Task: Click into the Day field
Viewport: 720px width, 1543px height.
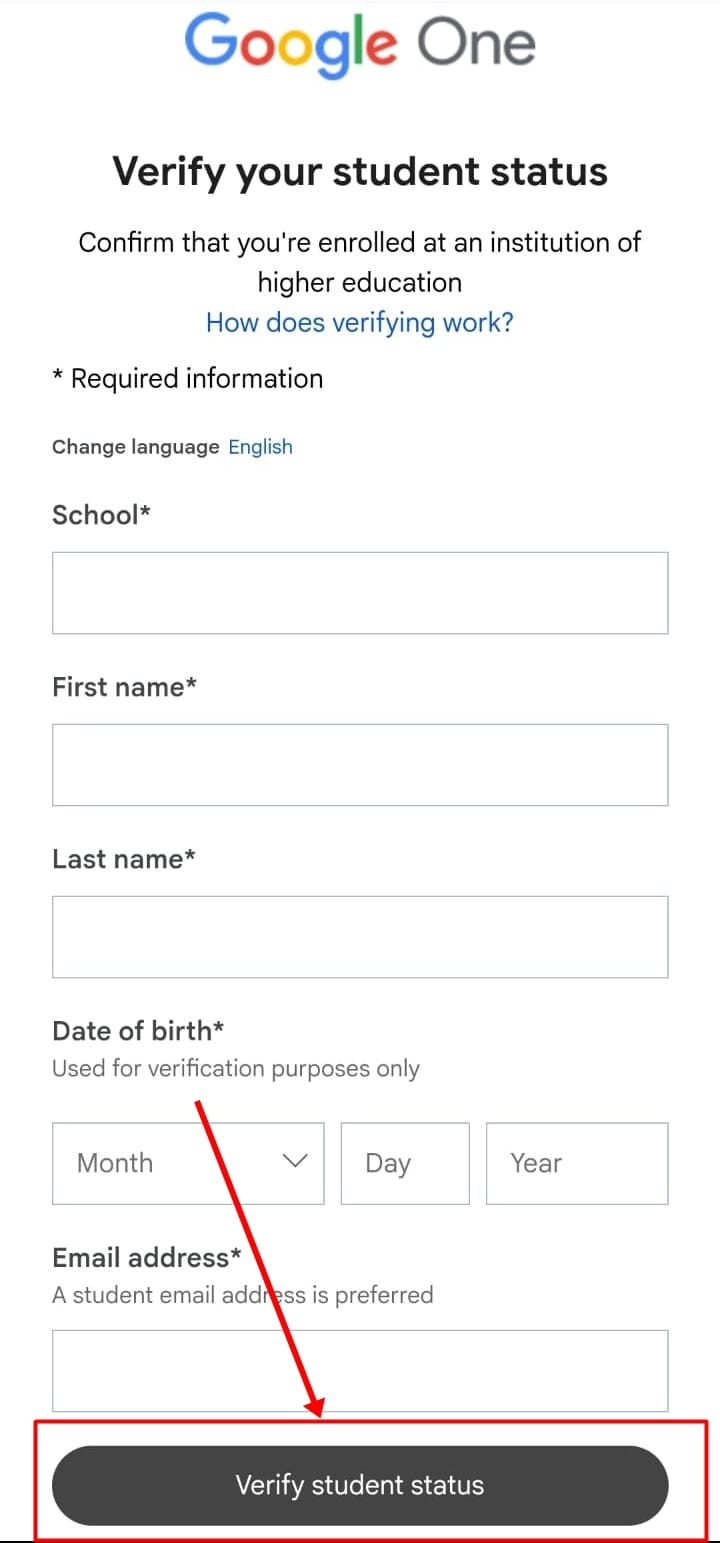Action: pyautogui.click(x=405, y=1162)
